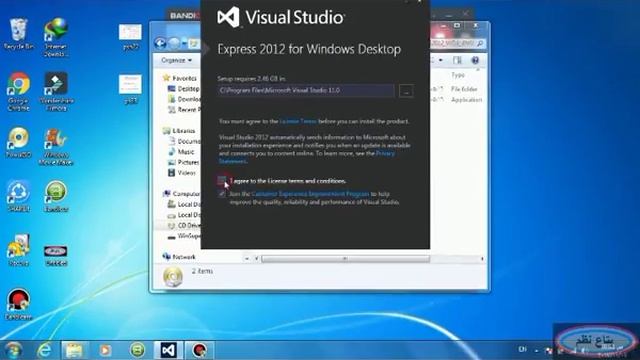Select Favorites in Explorer navigation pane

180,78
